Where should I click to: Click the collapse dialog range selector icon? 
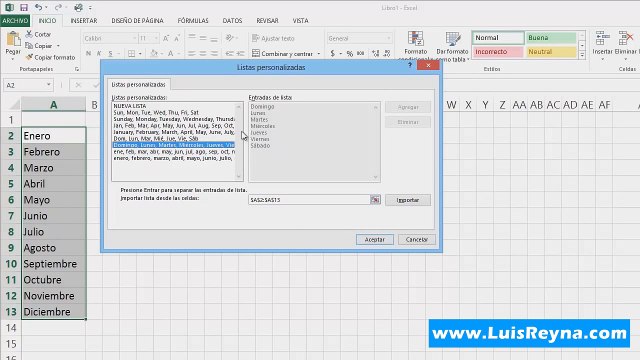tap(375, 200)
